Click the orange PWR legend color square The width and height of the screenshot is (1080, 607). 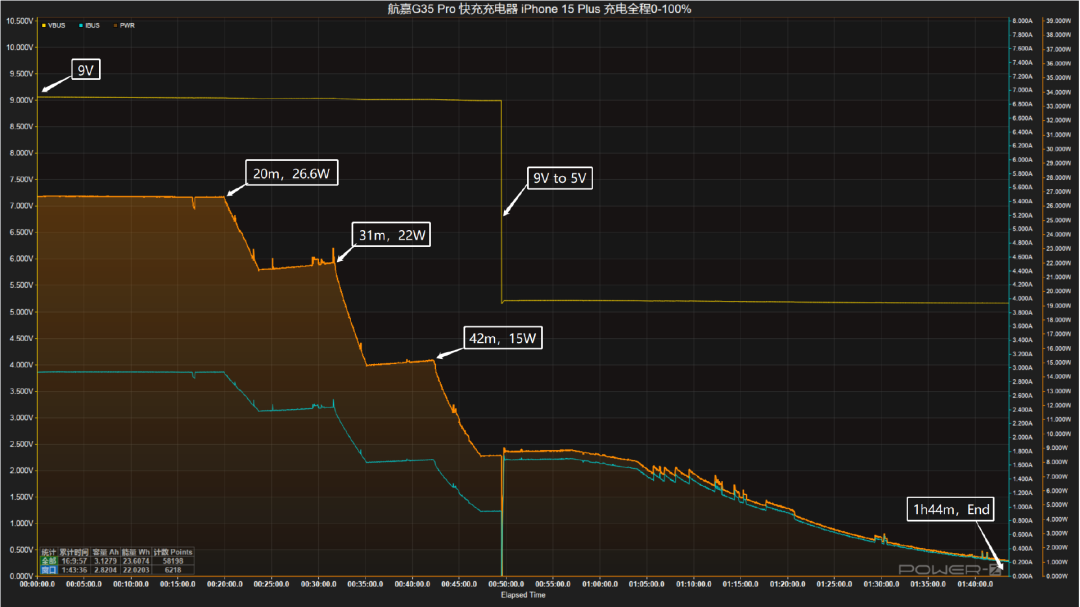116,25
